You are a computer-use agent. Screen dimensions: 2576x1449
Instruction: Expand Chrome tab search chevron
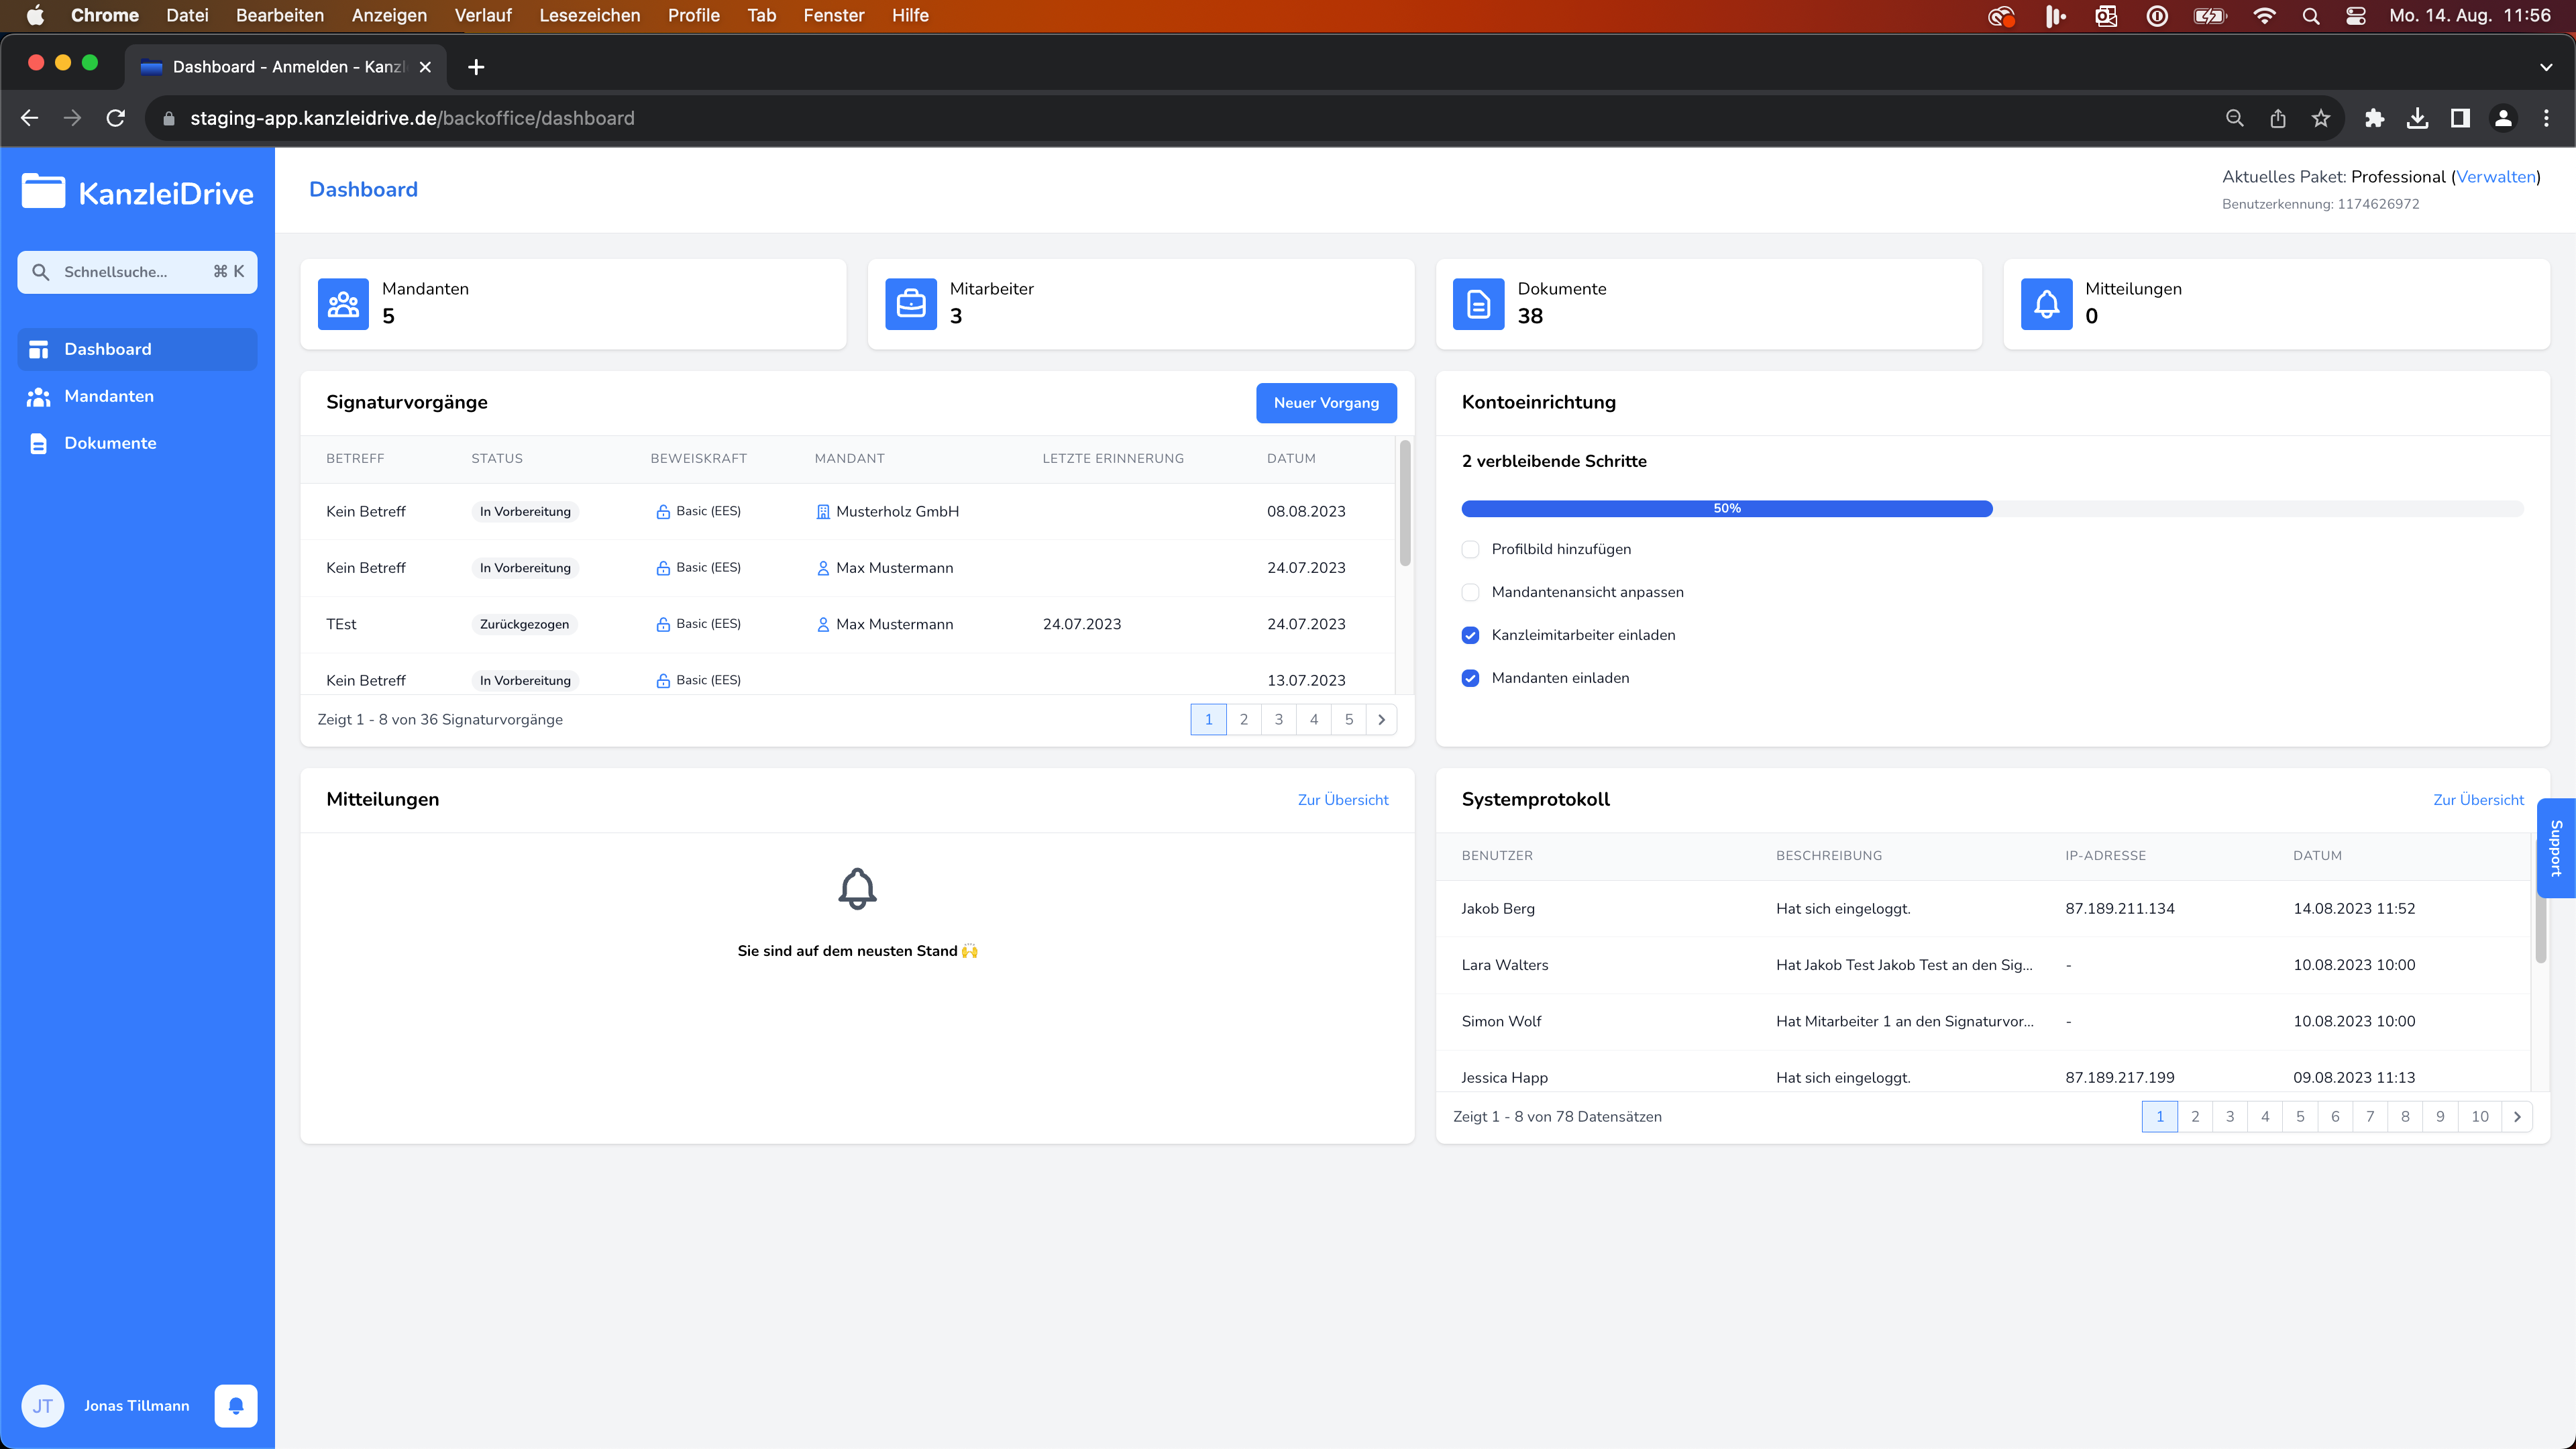2545,67
